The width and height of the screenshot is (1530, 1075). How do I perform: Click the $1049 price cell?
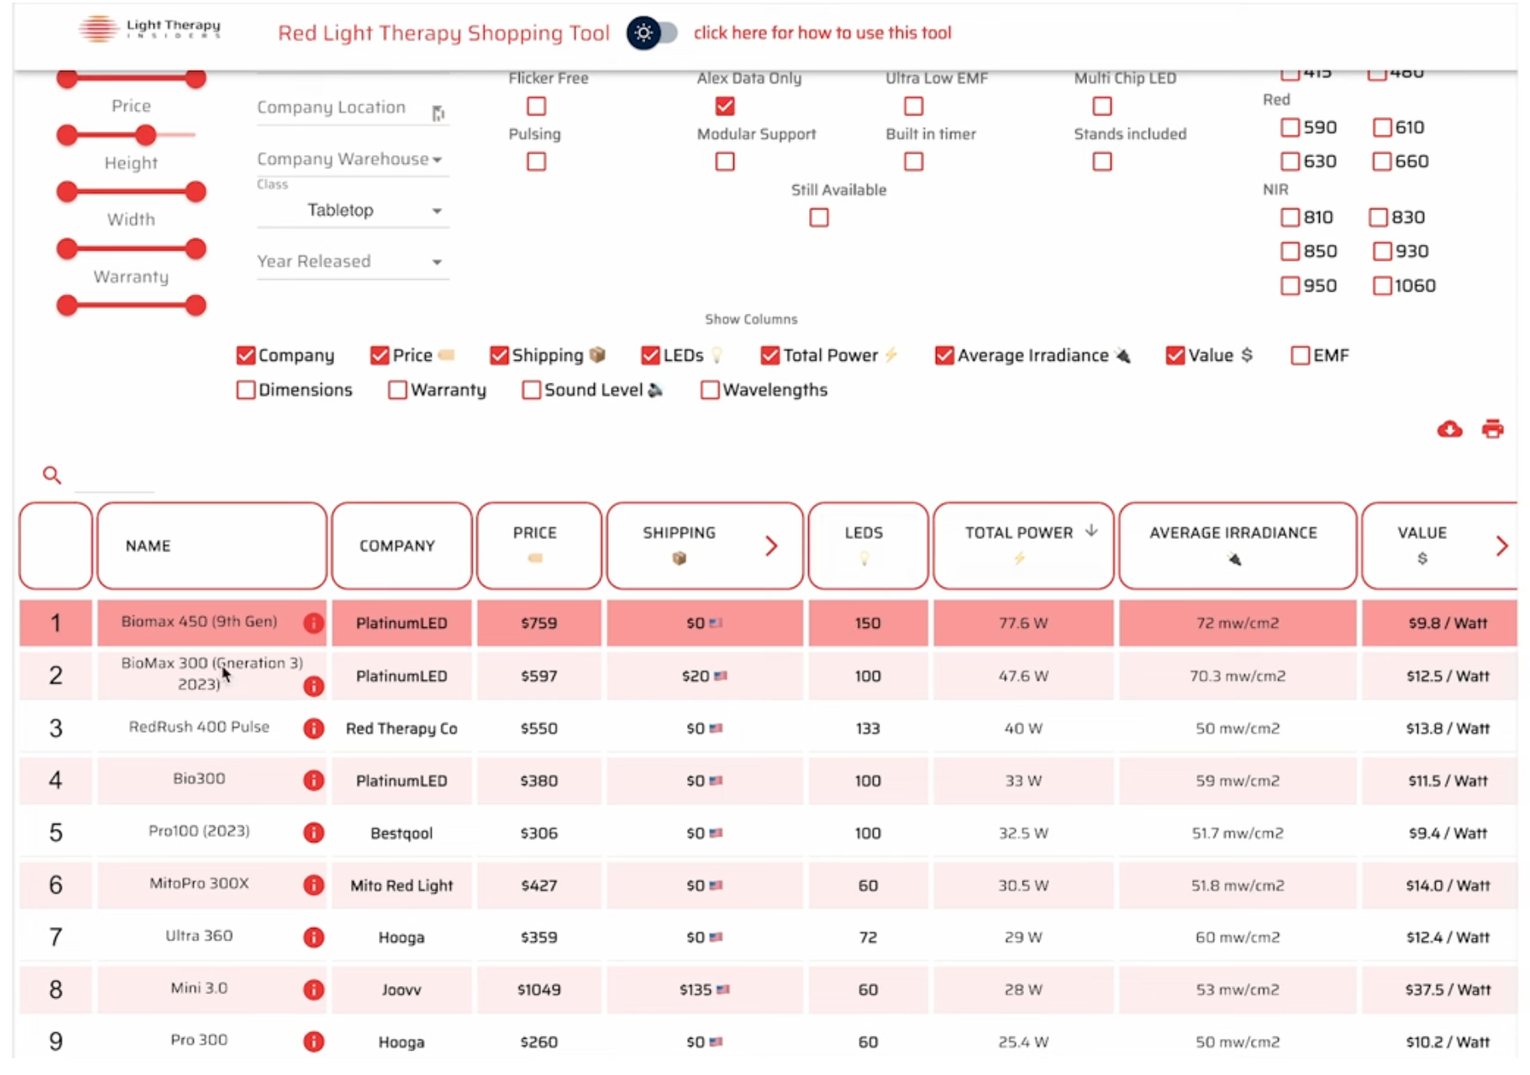[539, 989]
